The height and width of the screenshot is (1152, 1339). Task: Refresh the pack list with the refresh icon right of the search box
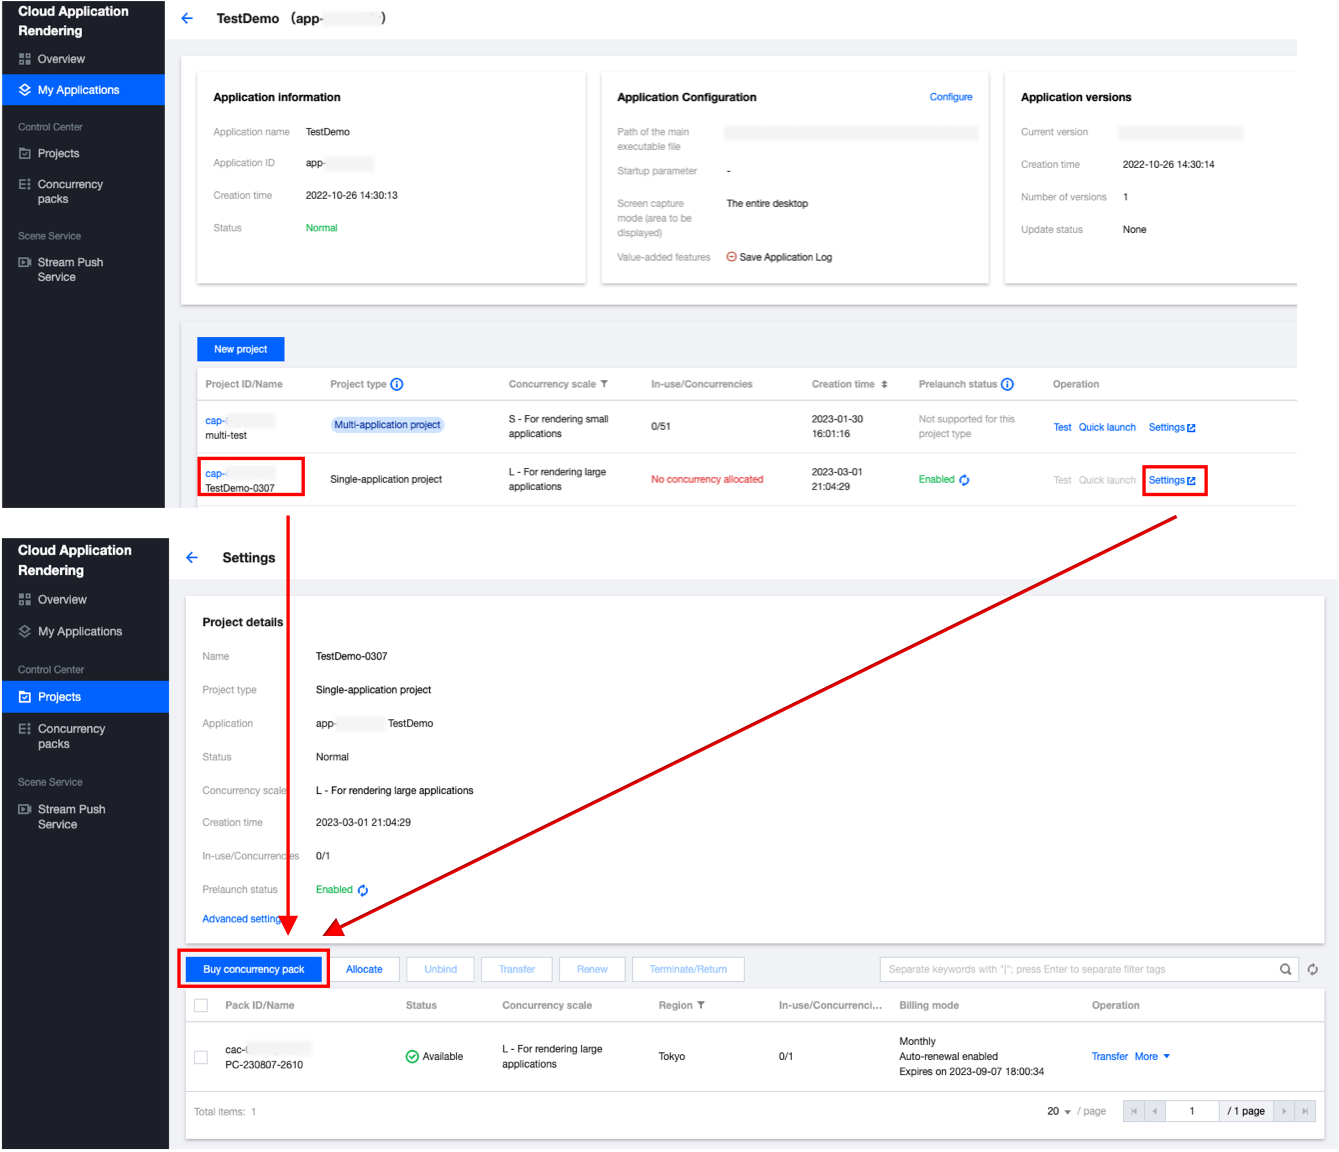[x=1312, y=969]
